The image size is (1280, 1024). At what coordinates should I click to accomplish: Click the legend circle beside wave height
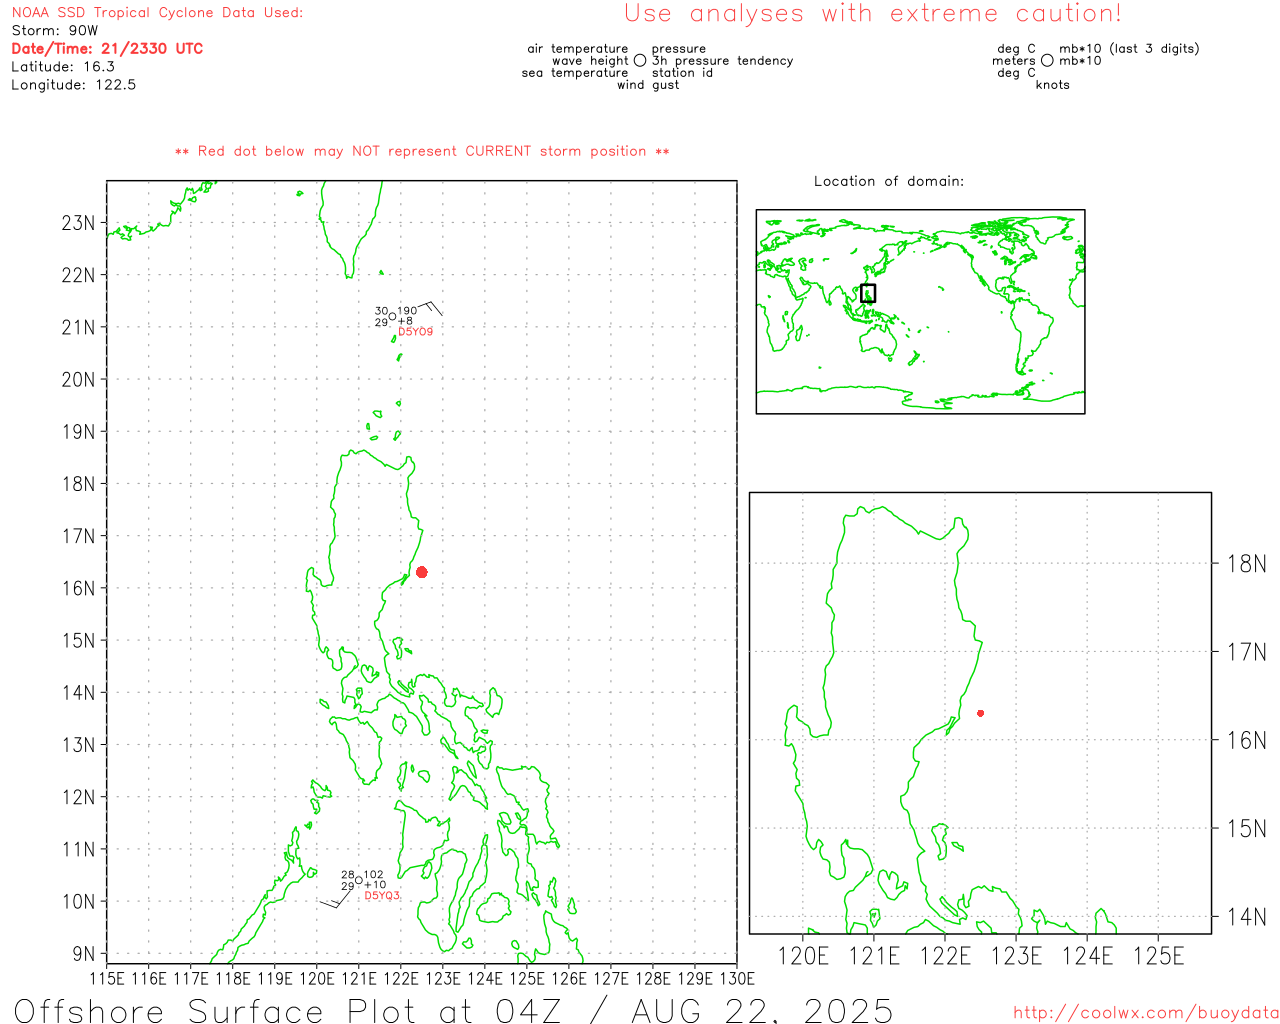[640, 61]
